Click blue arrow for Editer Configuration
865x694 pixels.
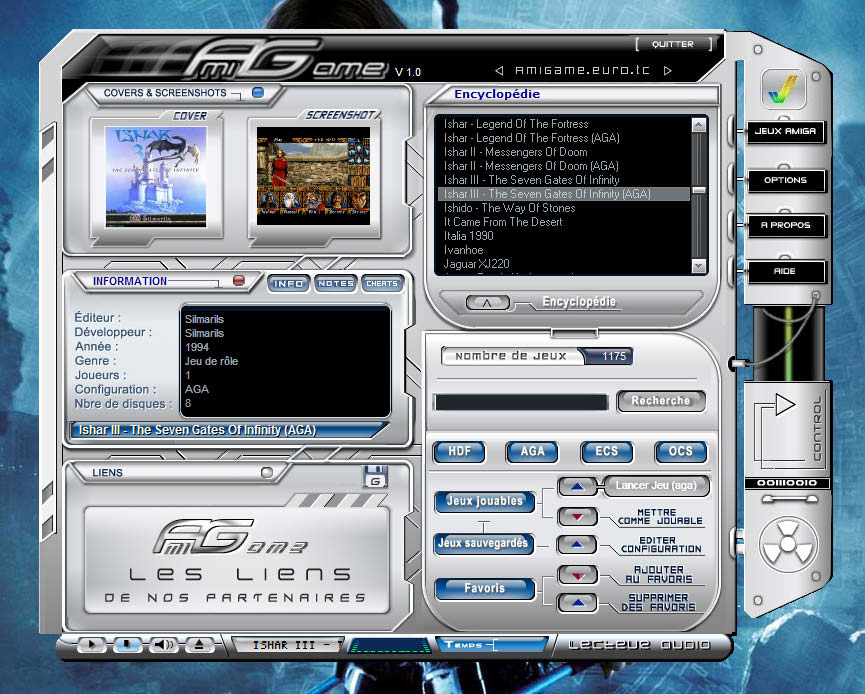pos(577,544)
